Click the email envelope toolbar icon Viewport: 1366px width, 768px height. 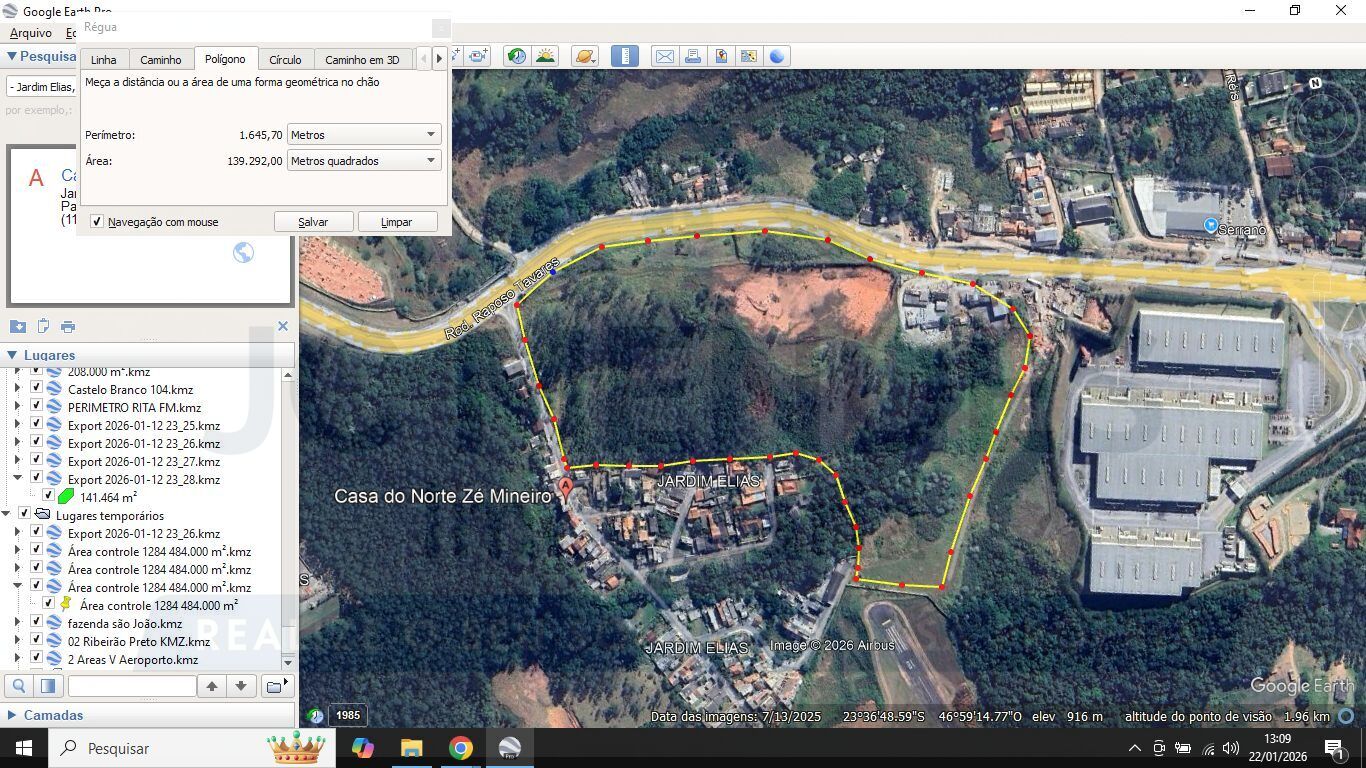click(x=664, y=56)
